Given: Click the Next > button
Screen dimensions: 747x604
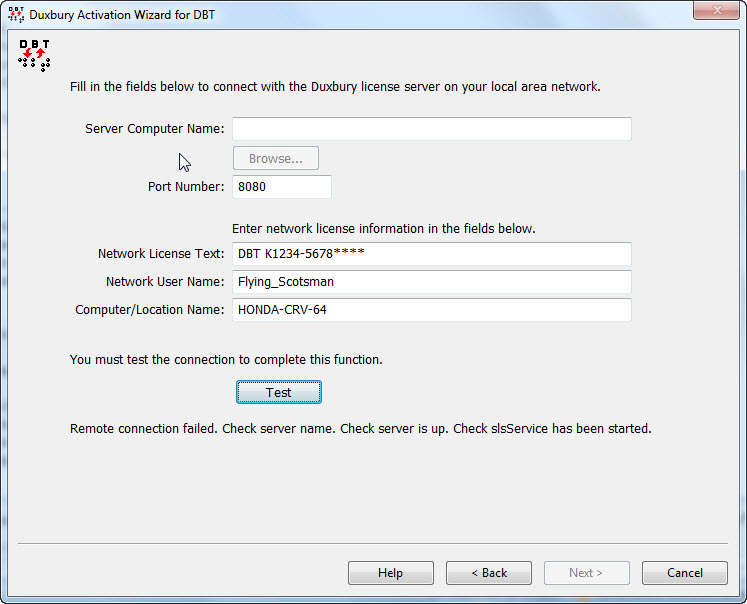Looking at the screenshot, I should point(587,573).
